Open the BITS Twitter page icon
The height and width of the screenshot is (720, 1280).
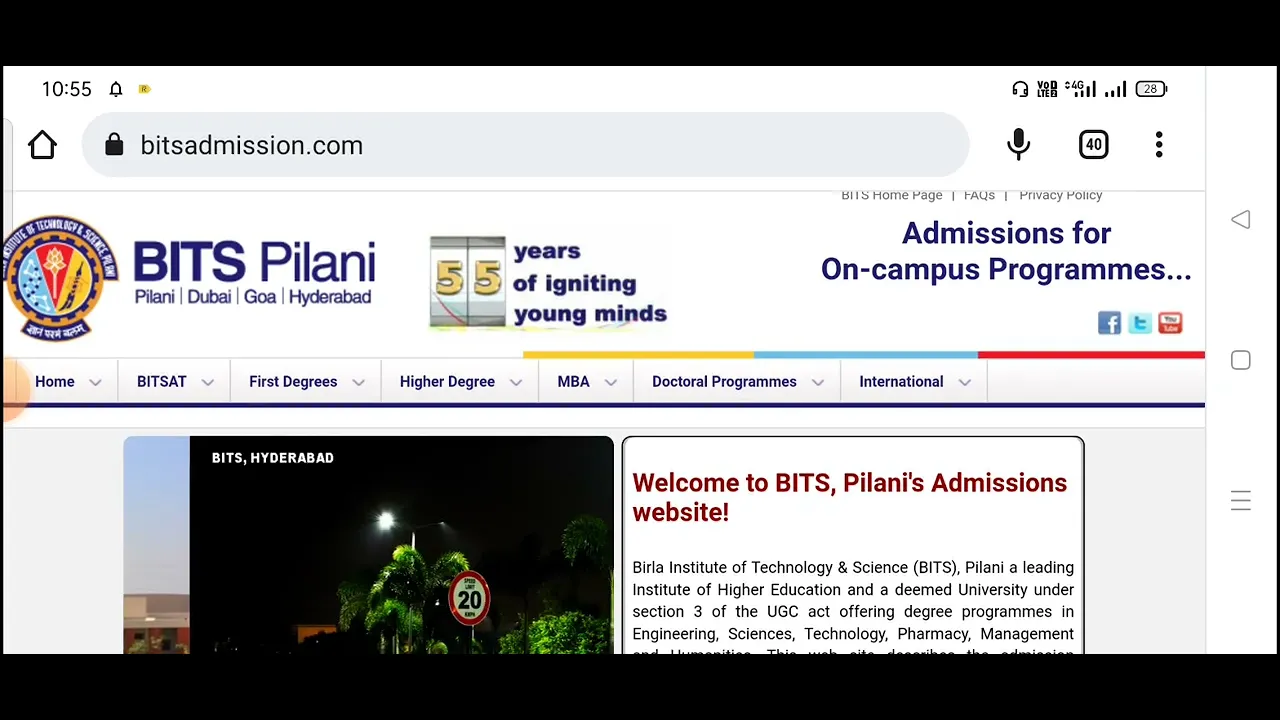(1140, 323)
